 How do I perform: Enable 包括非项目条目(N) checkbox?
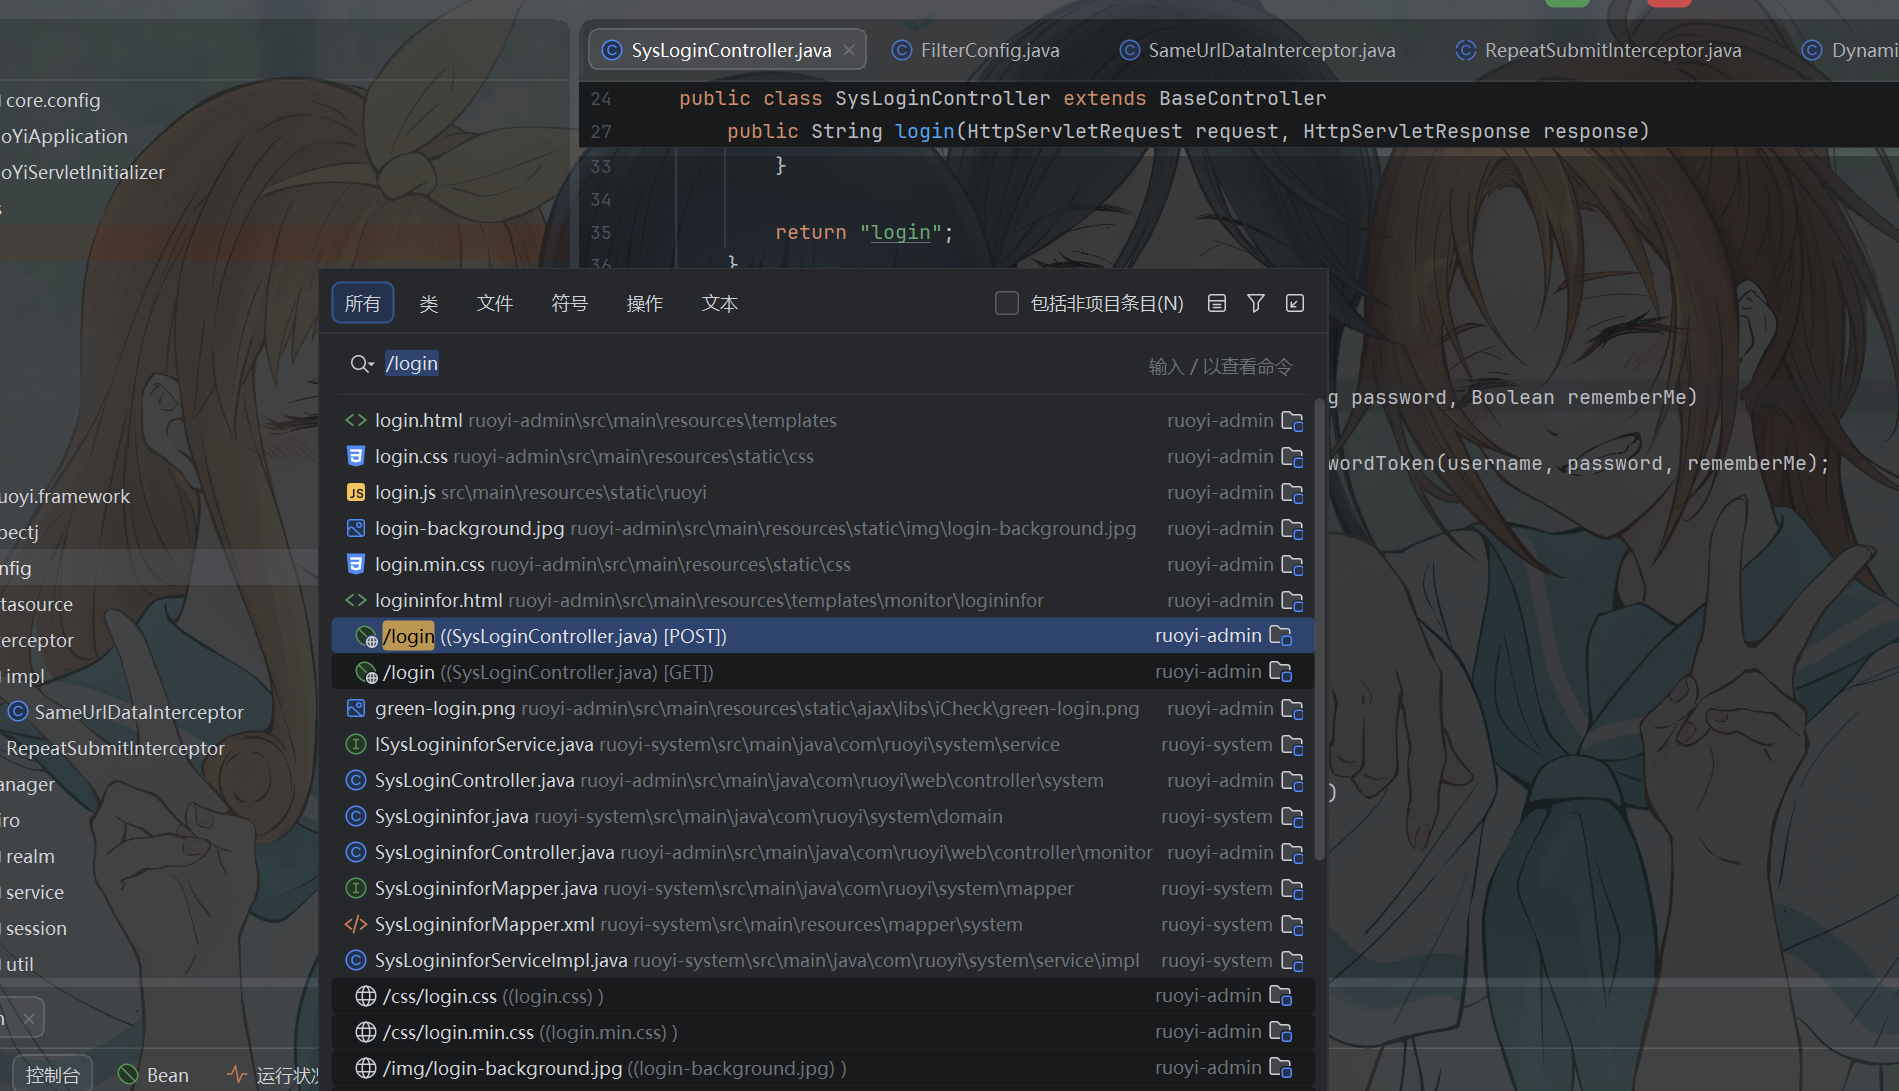click(x=1007, y=303)
